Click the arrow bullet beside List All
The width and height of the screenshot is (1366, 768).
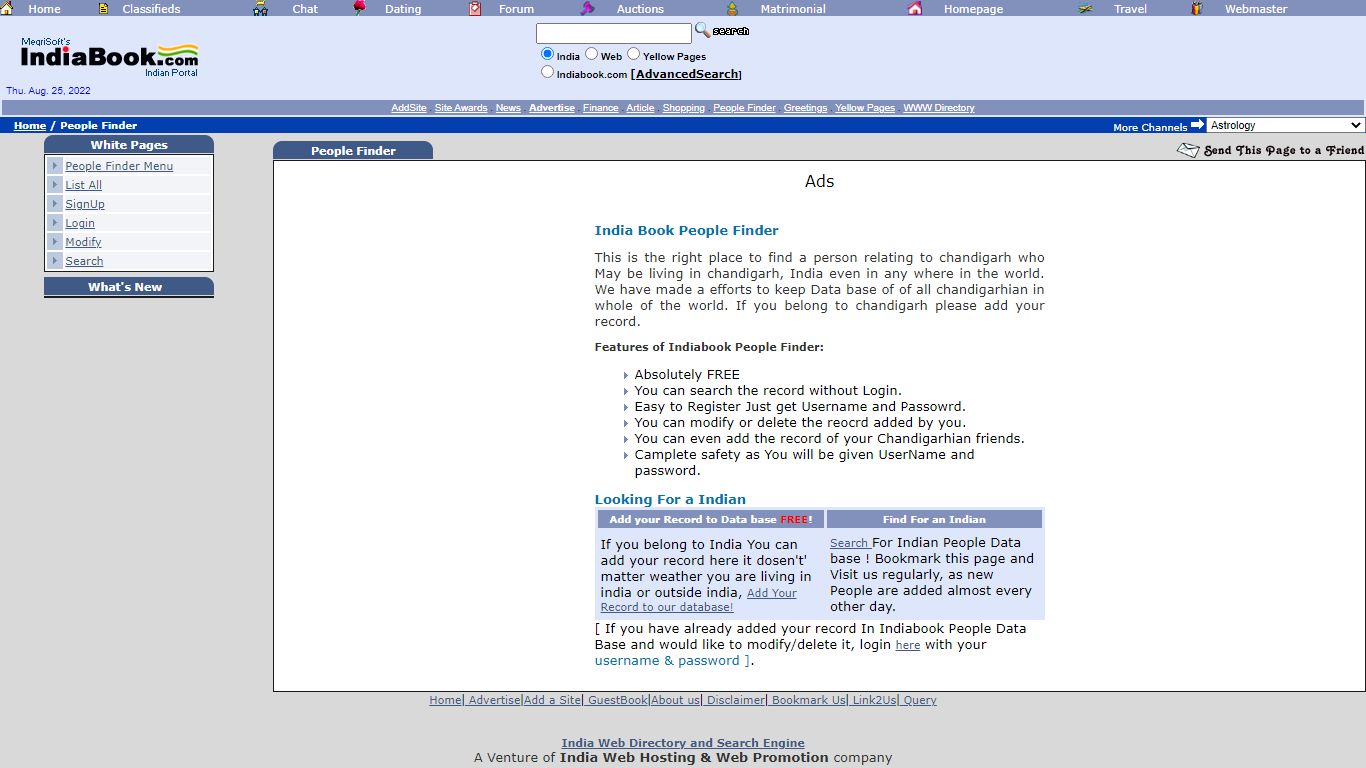pyautogui.click(x=55, y=185)
